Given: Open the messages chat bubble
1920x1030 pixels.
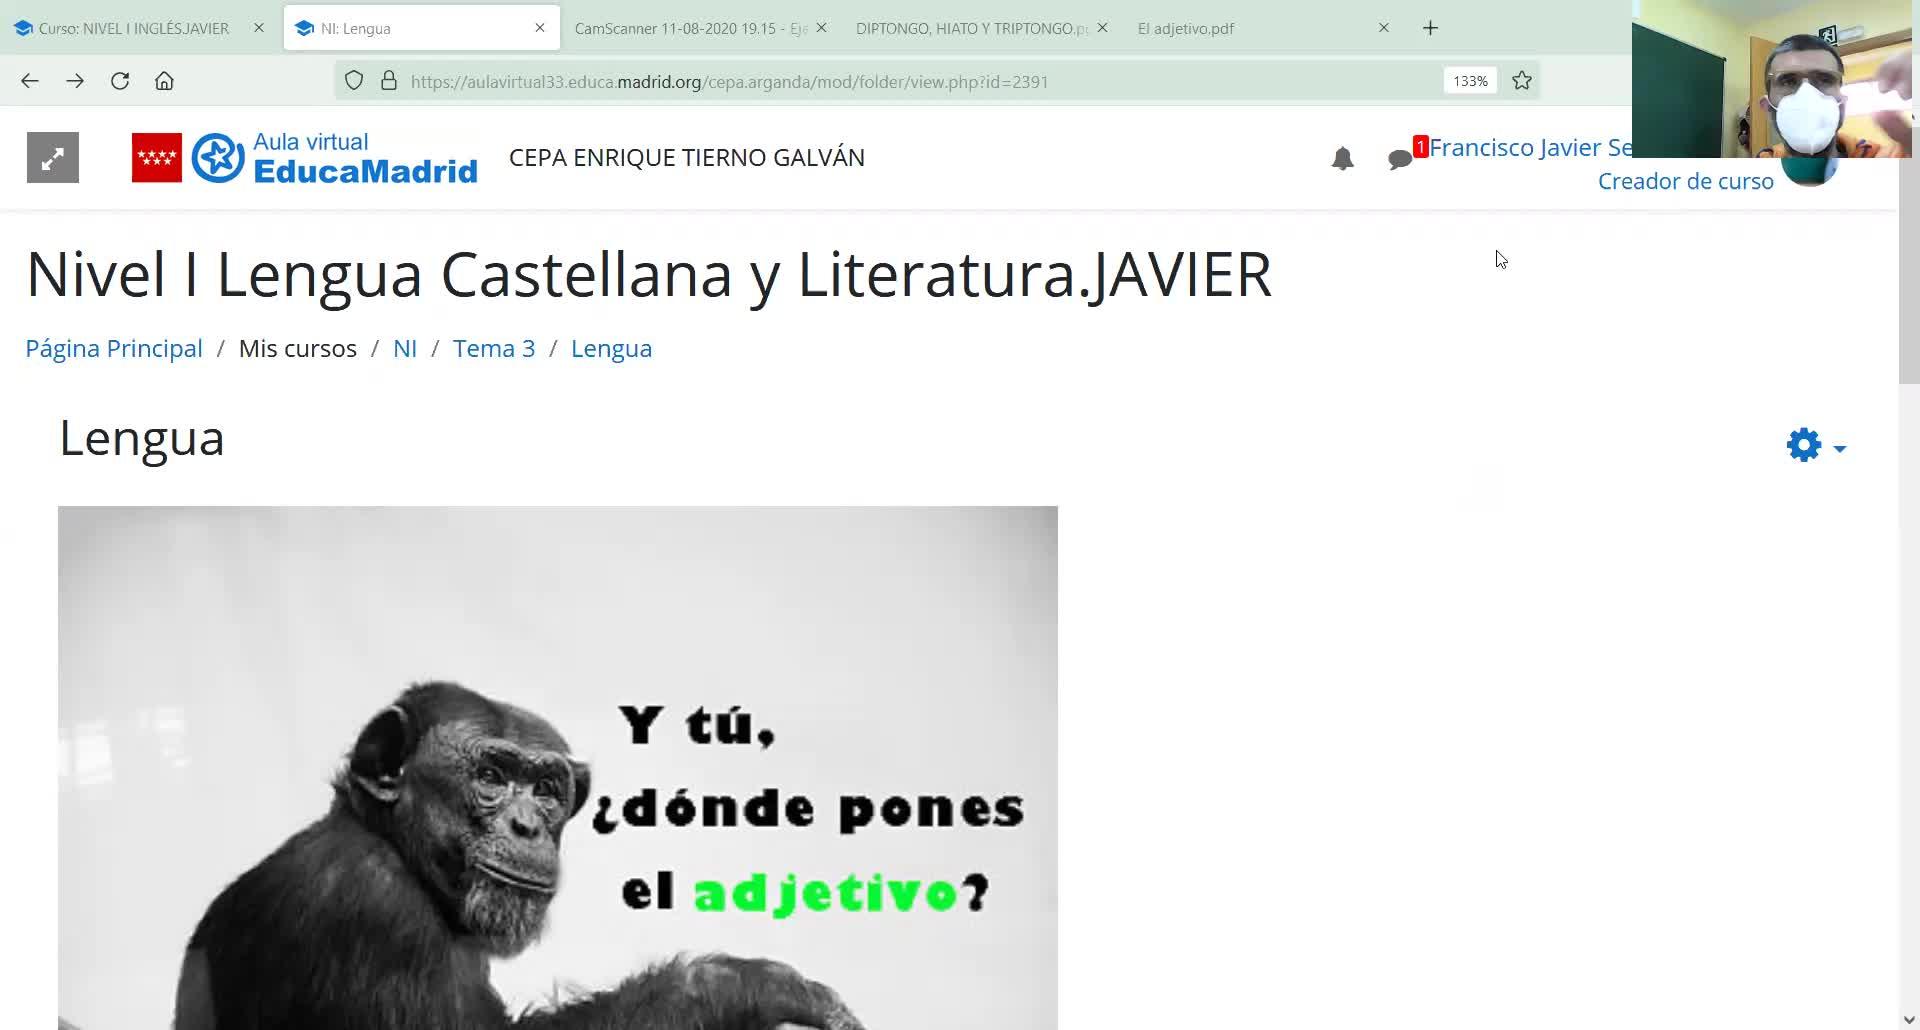Looking at the screenshot, I should [x=1400, y=159].
